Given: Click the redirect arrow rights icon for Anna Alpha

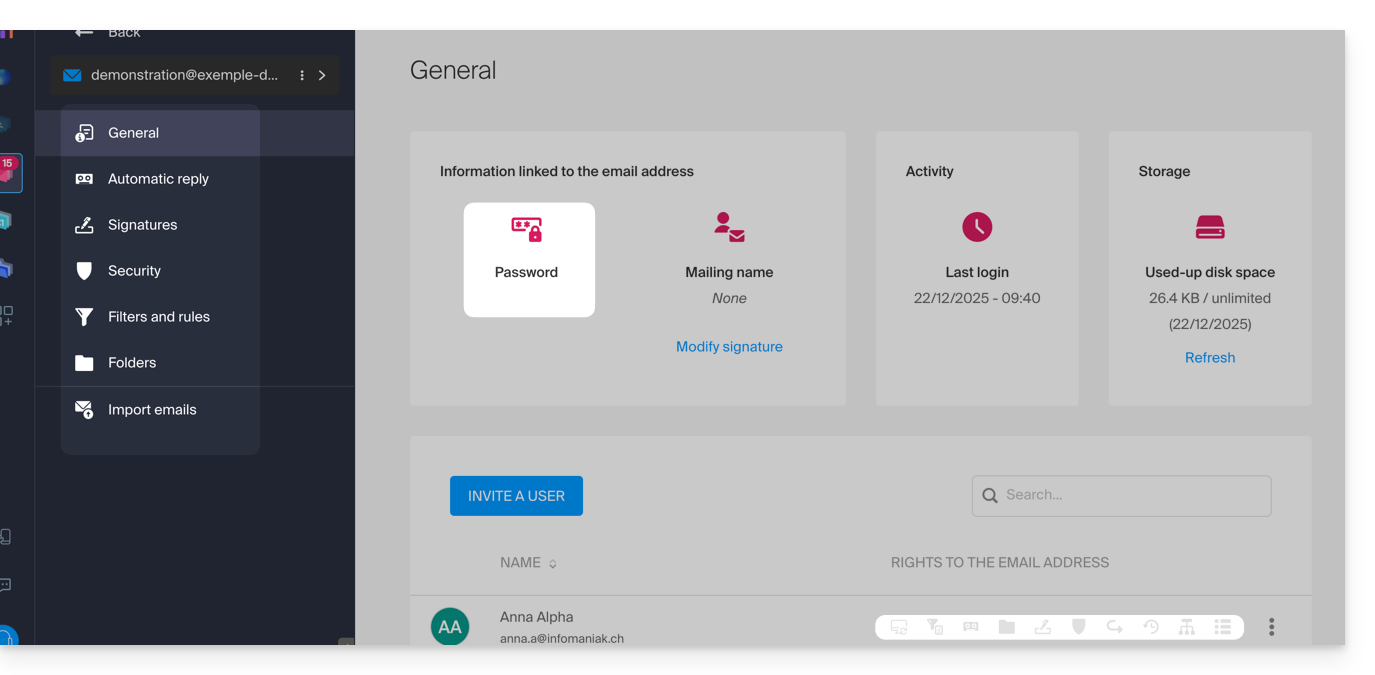Looking at the screenshot, I should [x=1115, y=627].
